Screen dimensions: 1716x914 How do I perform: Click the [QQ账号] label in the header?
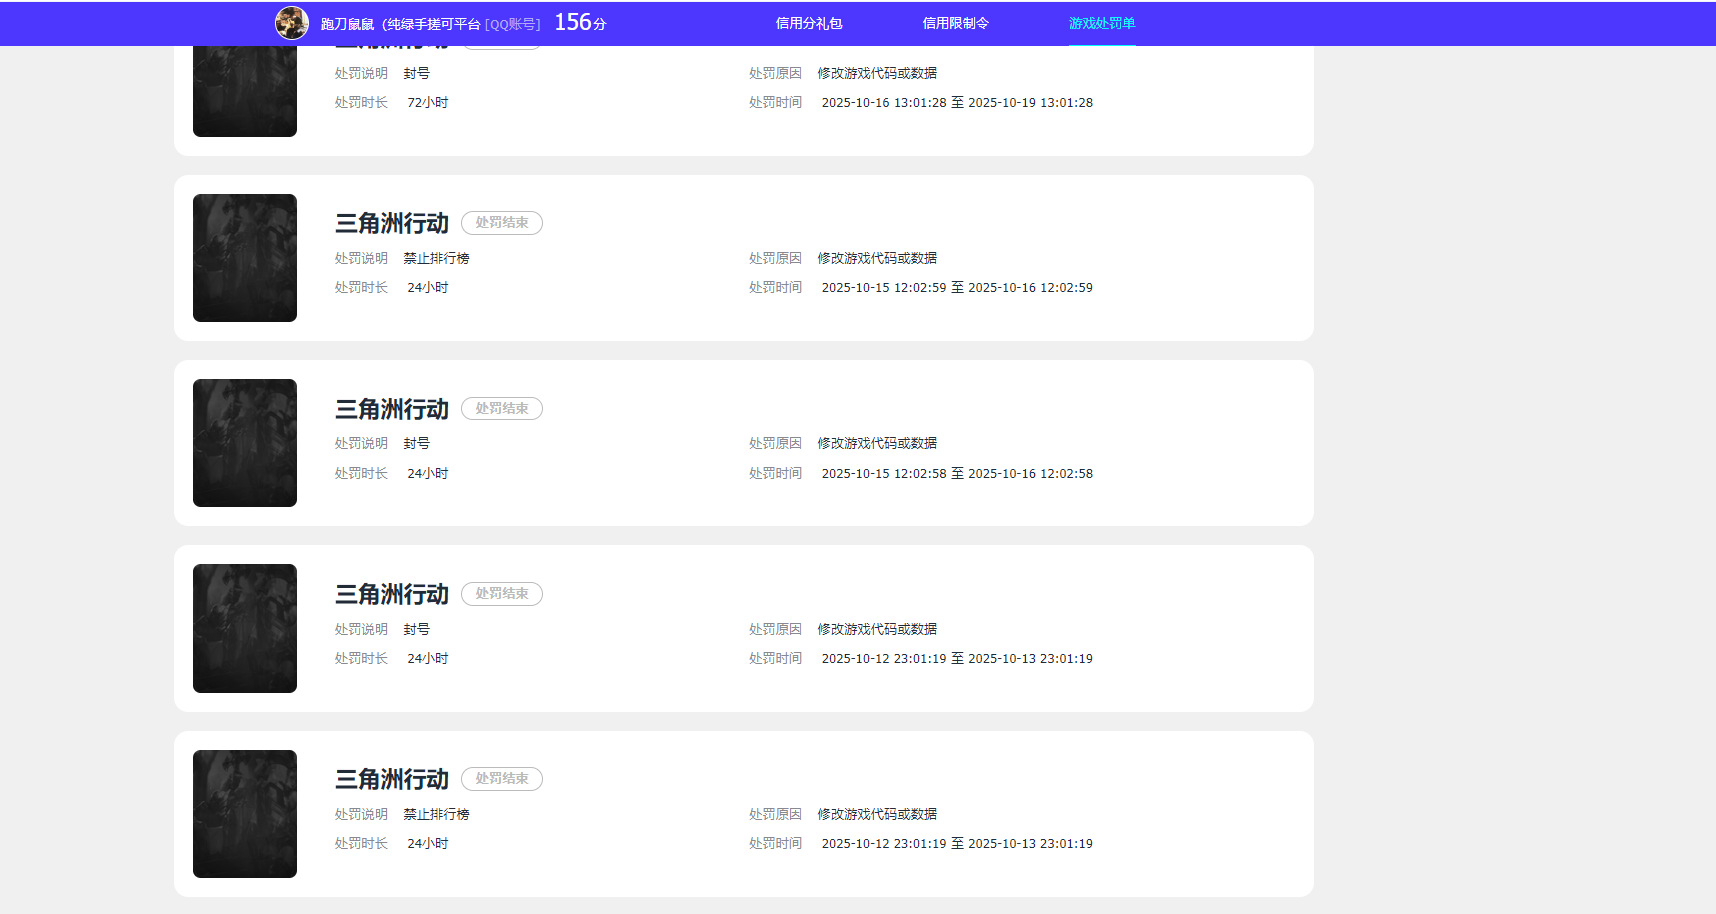coord(513,24)
